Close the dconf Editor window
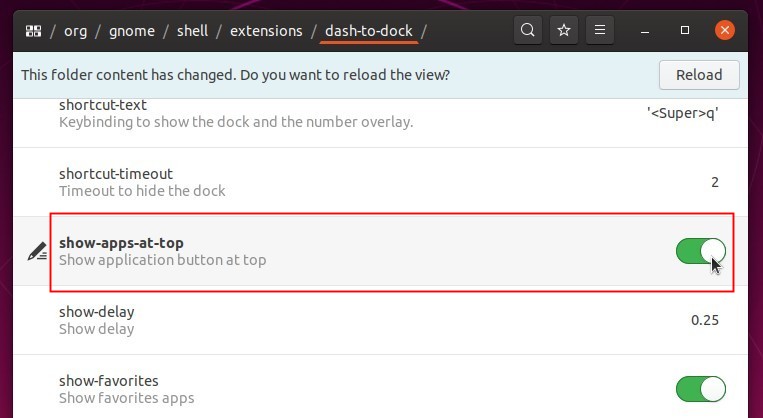The width and height of the screenshot is (763, 418). [725, 31]
